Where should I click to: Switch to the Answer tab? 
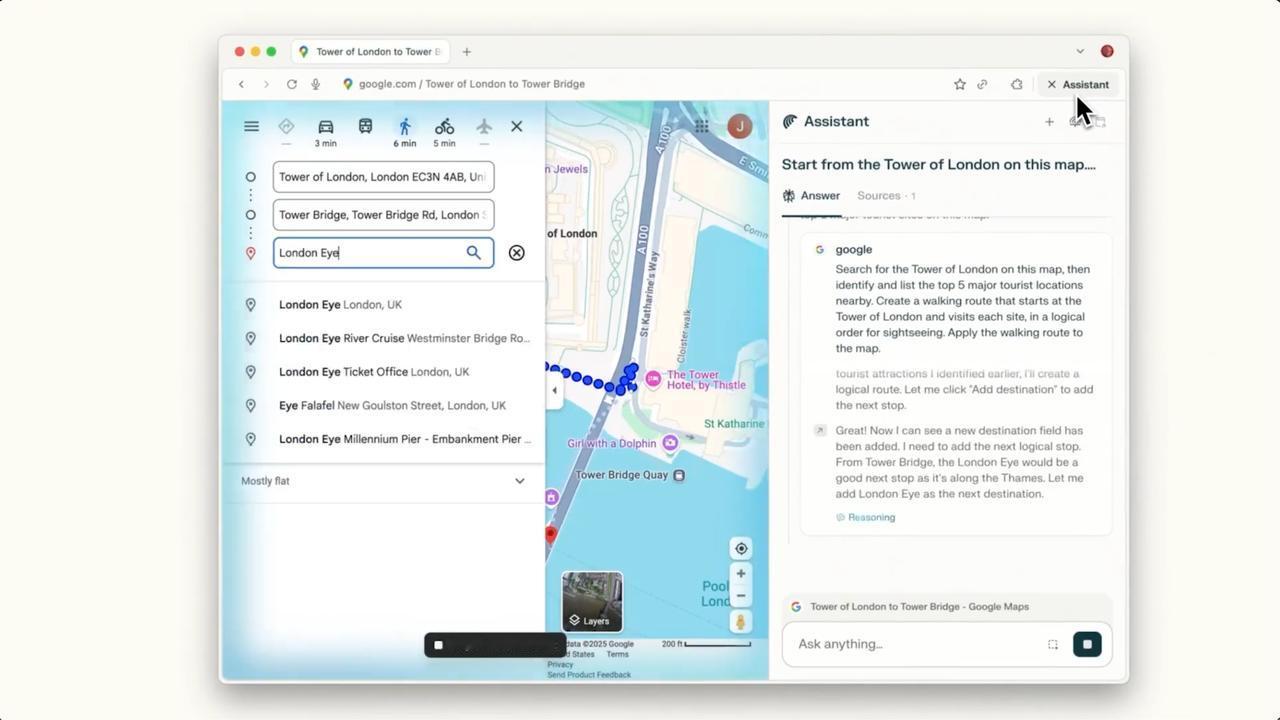tap(811, 196)
